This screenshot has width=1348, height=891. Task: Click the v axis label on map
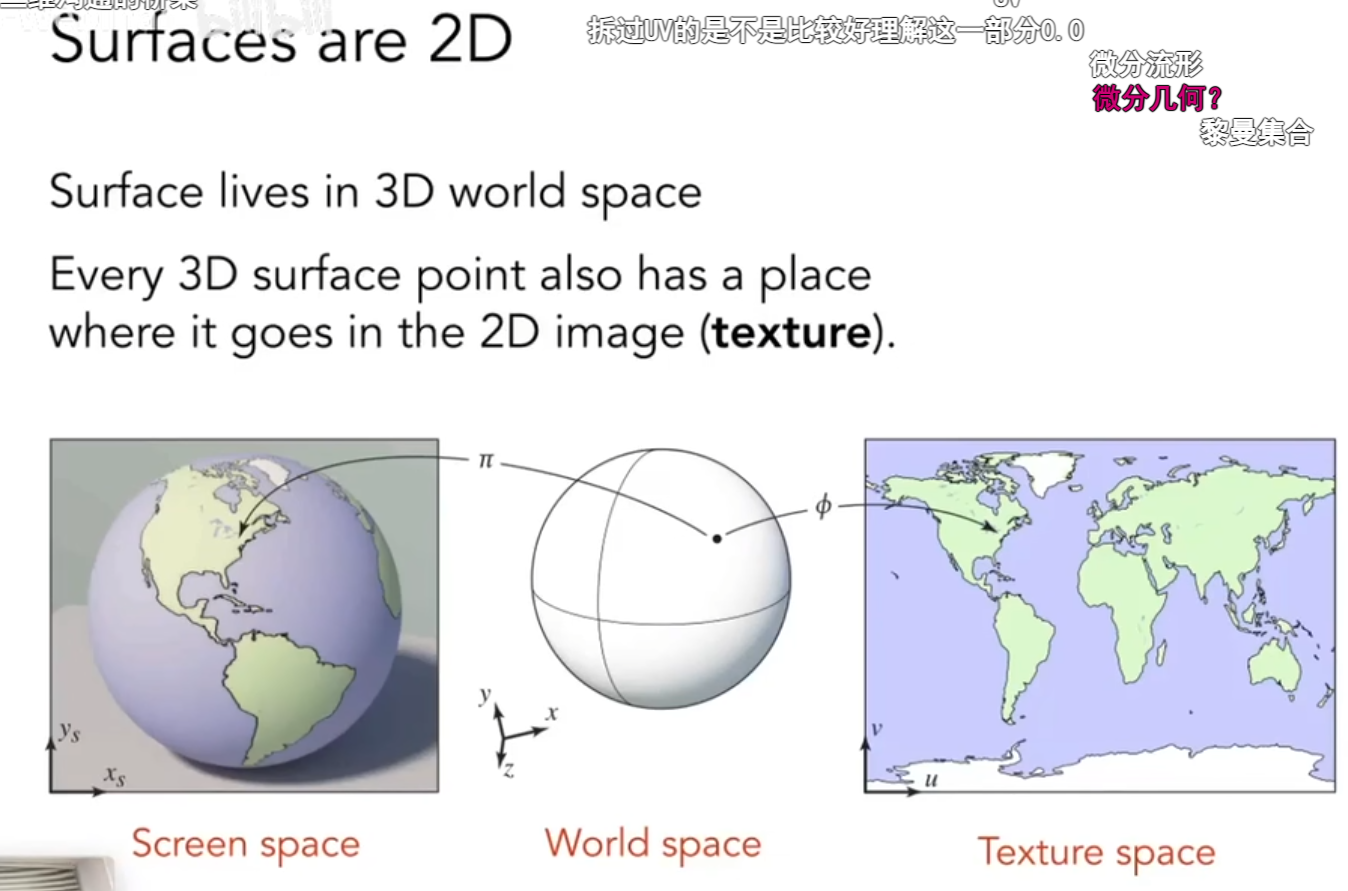point(876,728)
